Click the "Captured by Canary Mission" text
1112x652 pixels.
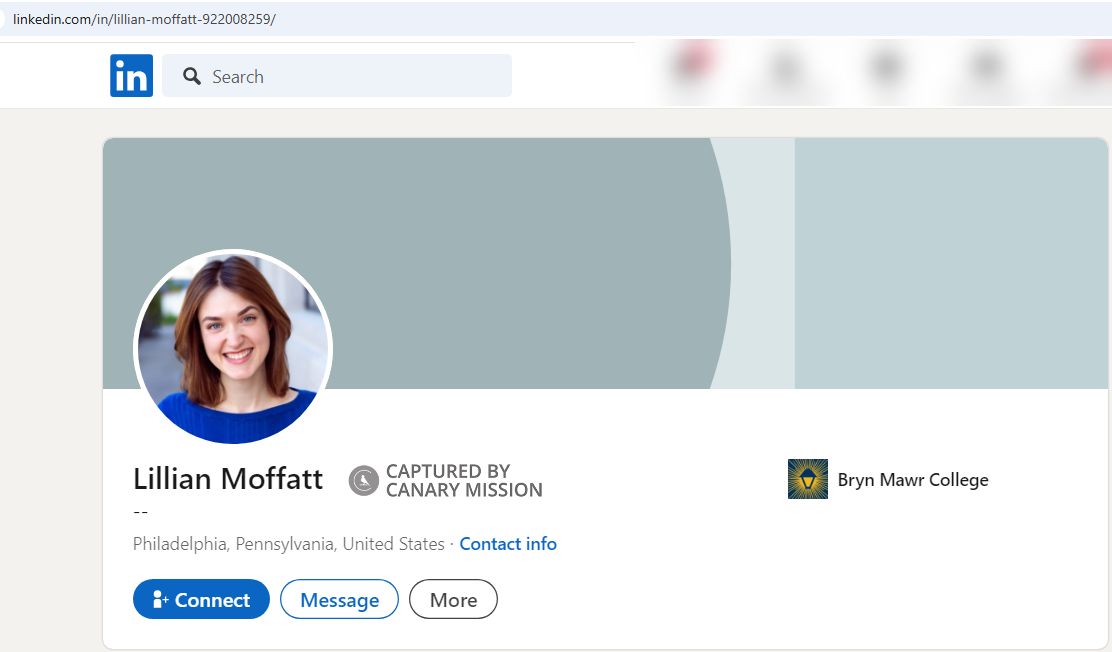tap(463, 481)
